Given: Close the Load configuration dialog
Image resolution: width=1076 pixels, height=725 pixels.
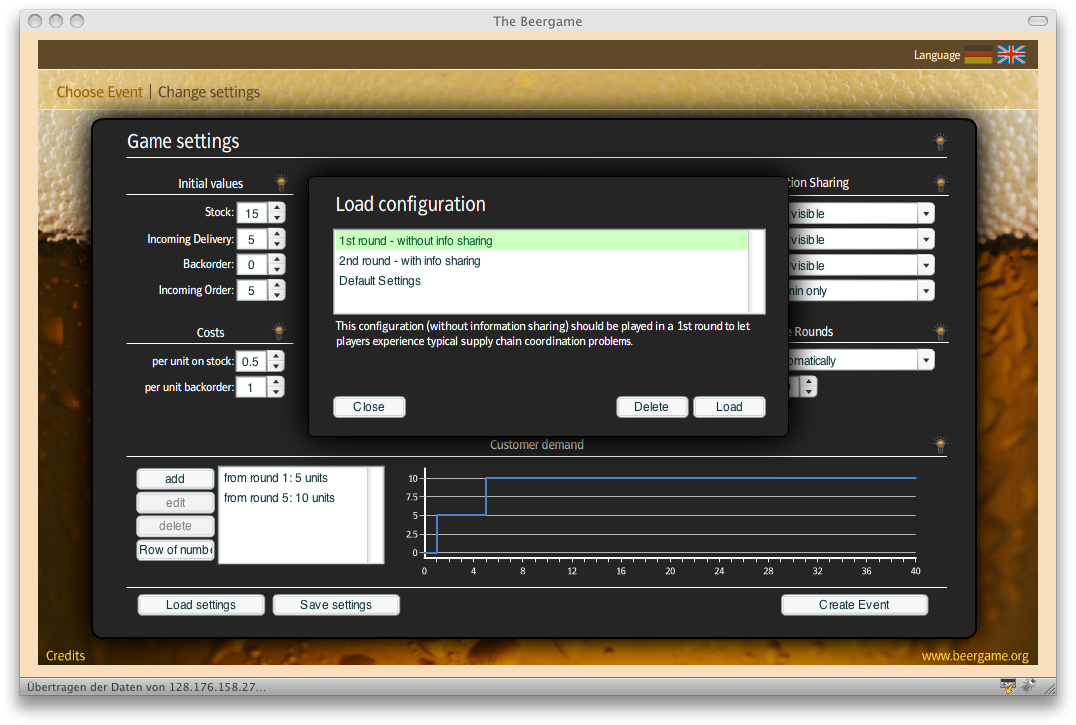Looking at the screenshot, I should [x=369, y=407].
